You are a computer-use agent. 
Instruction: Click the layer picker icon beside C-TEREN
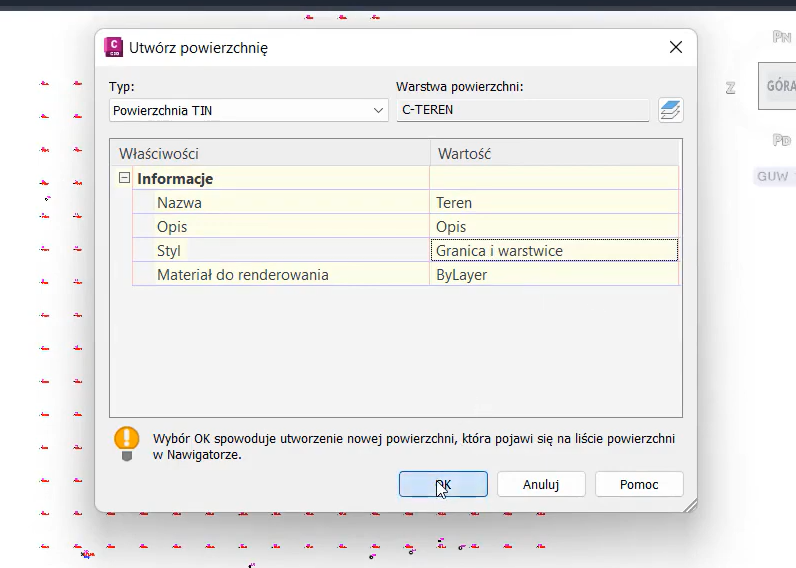tap(669, 110)
